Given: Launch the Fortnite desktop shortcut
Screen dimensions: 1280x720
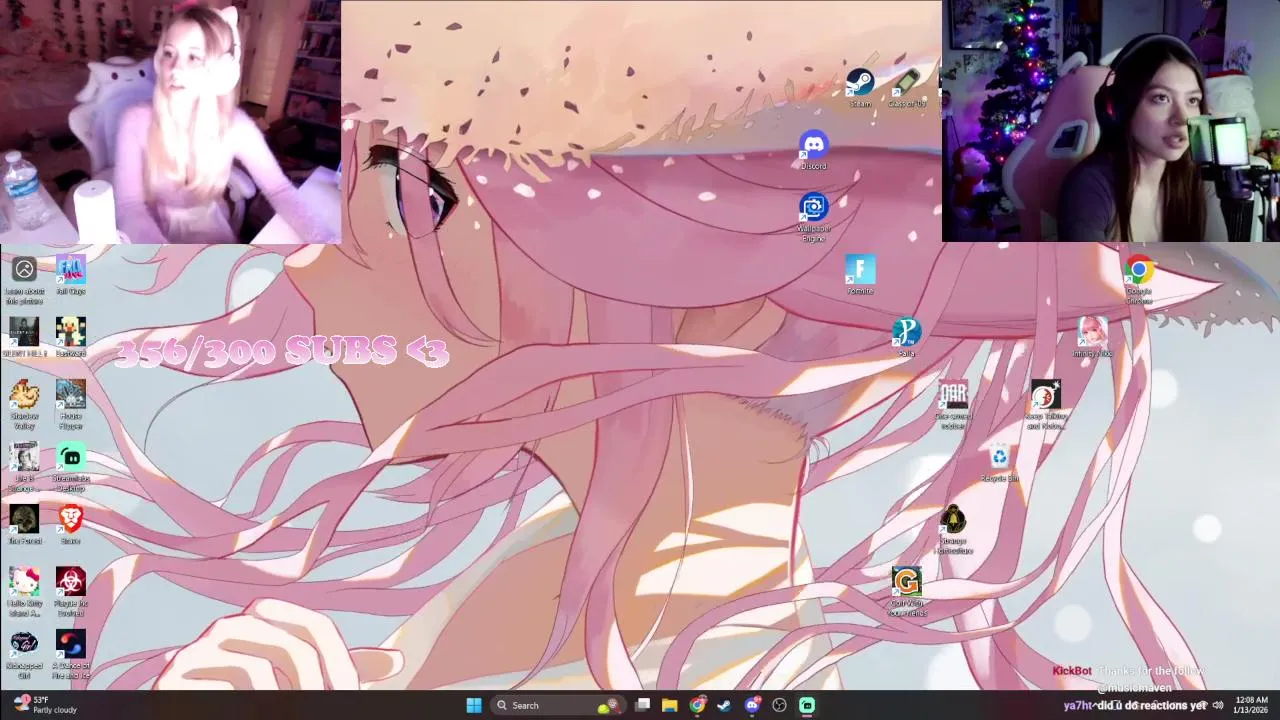Looking at the screenshot, I should point(860,275).
